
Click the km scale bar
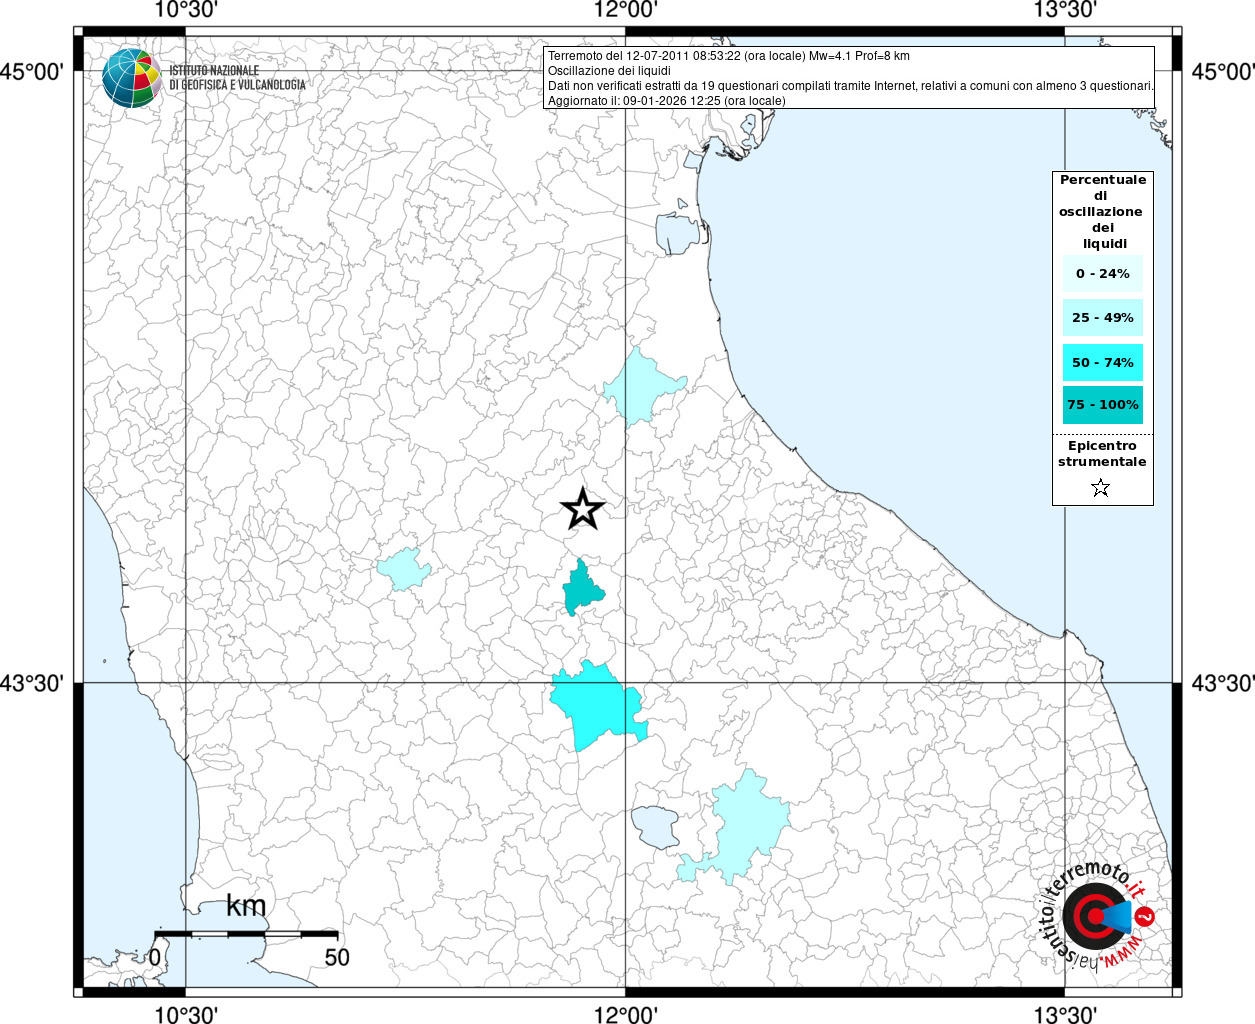(246, 934)
